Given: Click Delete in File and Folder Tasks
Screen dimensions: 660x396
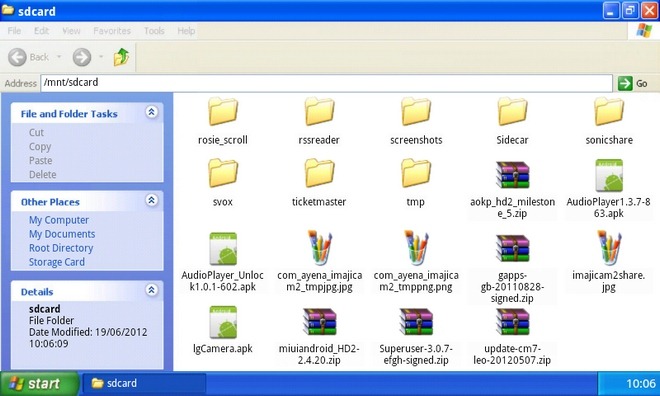Looking at the screenshot, I should [43, 175].
